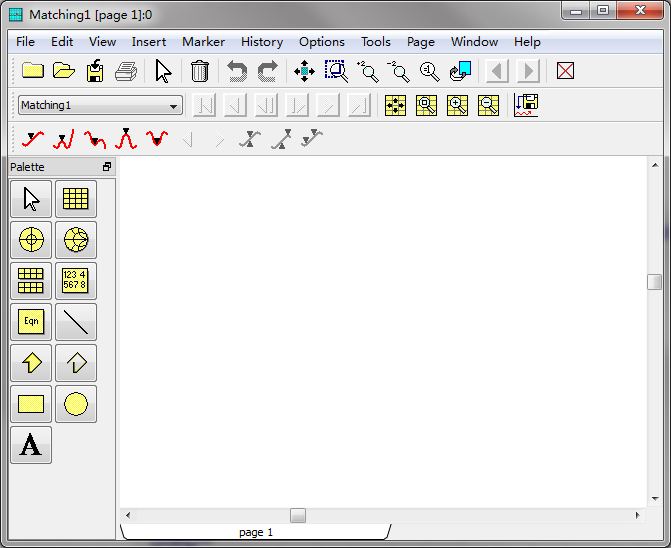Click the View All arrows icon
671x548 pixels.
304,71
